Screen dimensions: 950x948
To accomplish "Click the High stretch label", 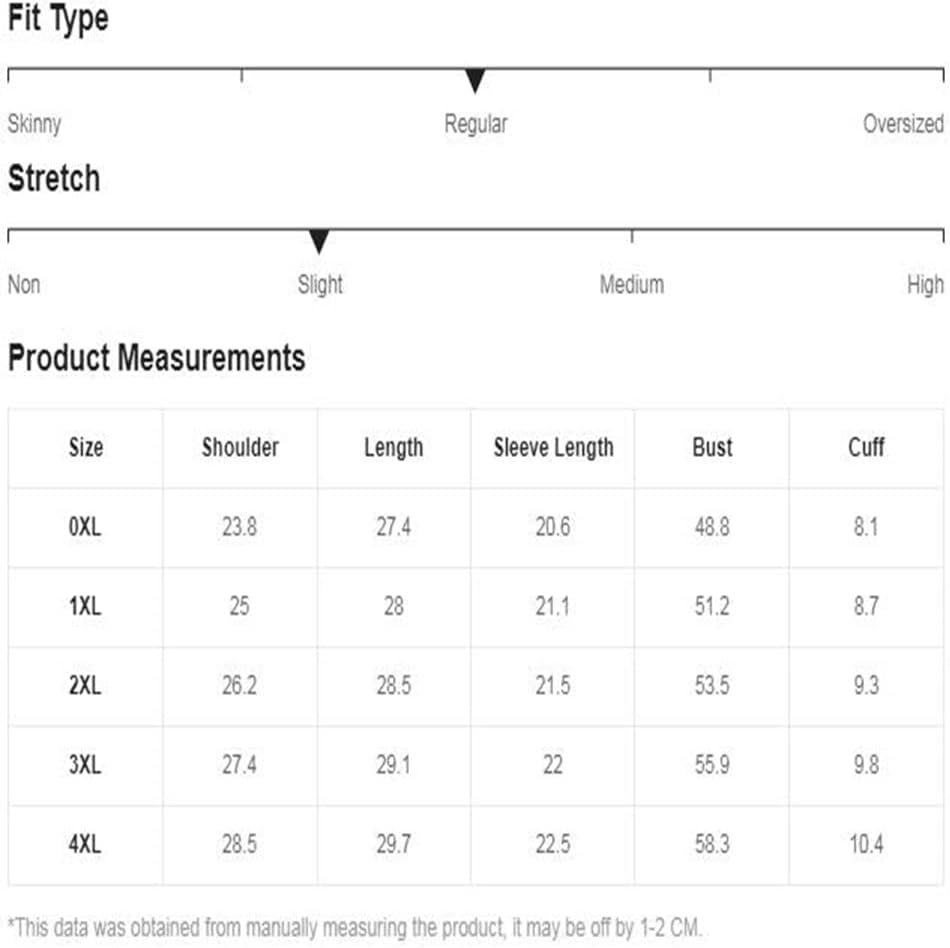I will (x=925, y=284).
